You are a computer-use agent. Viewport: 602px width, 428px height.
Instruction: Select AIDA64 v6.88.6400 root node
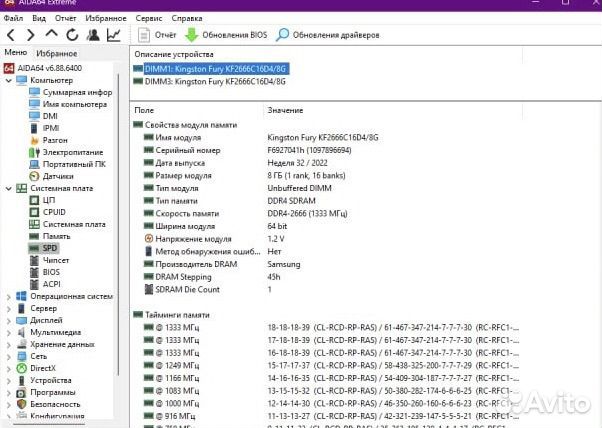pos(43,68)
